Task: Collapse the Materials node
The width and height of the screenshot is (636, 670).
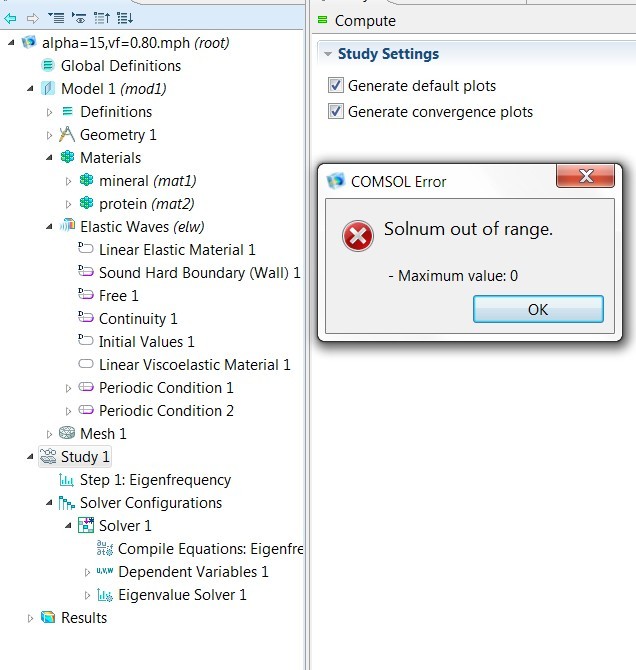Action: click(49, 158)
